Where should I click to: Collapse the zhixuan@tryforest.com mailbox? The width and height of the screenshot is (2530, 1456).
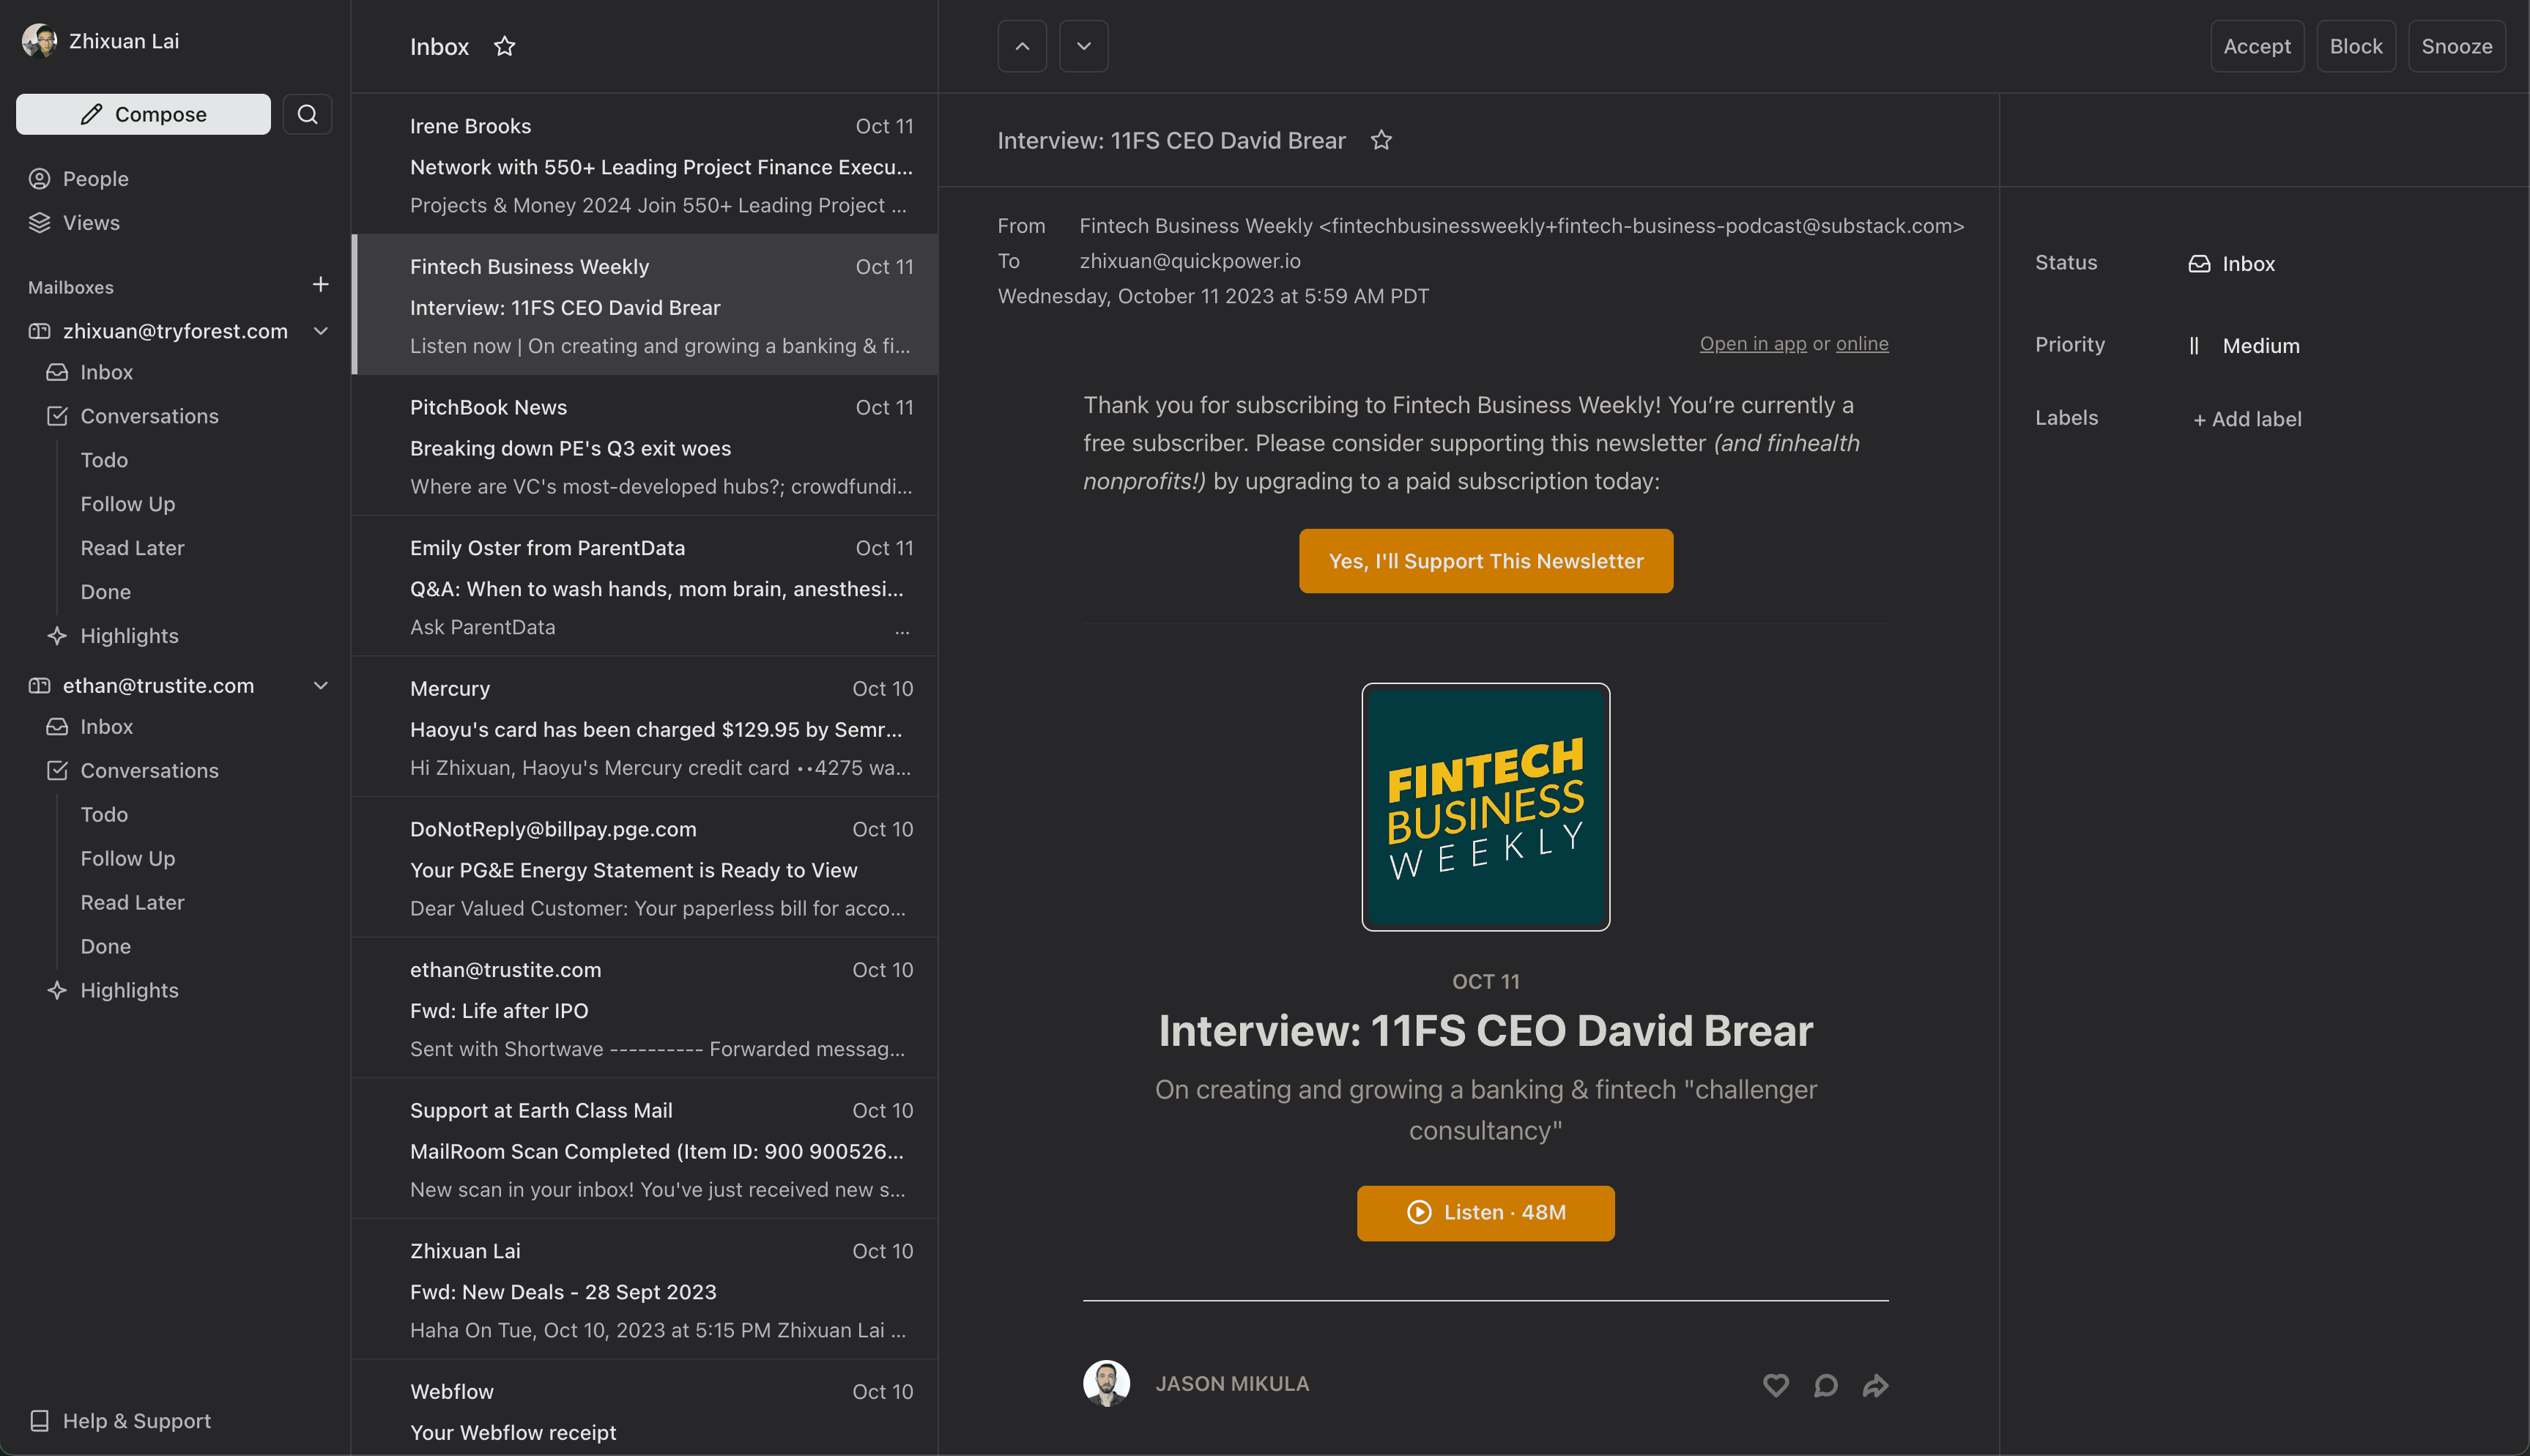point(321,331)
